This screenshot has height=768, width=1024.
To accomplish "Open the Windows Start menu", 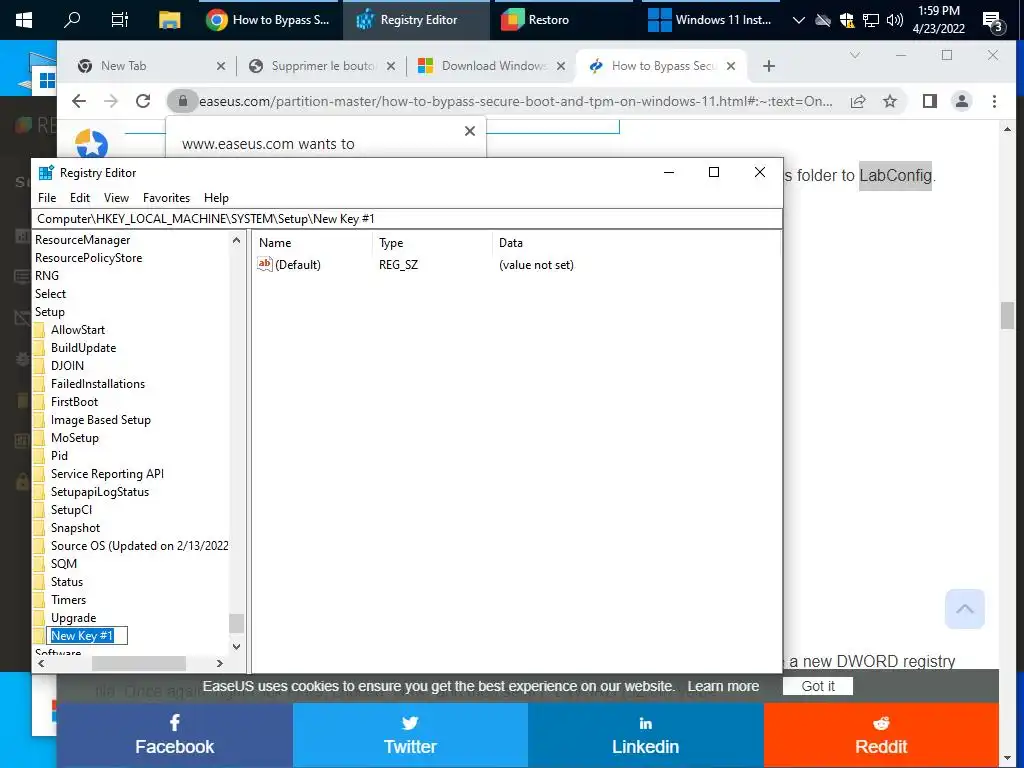I will [x=24, y=20].
